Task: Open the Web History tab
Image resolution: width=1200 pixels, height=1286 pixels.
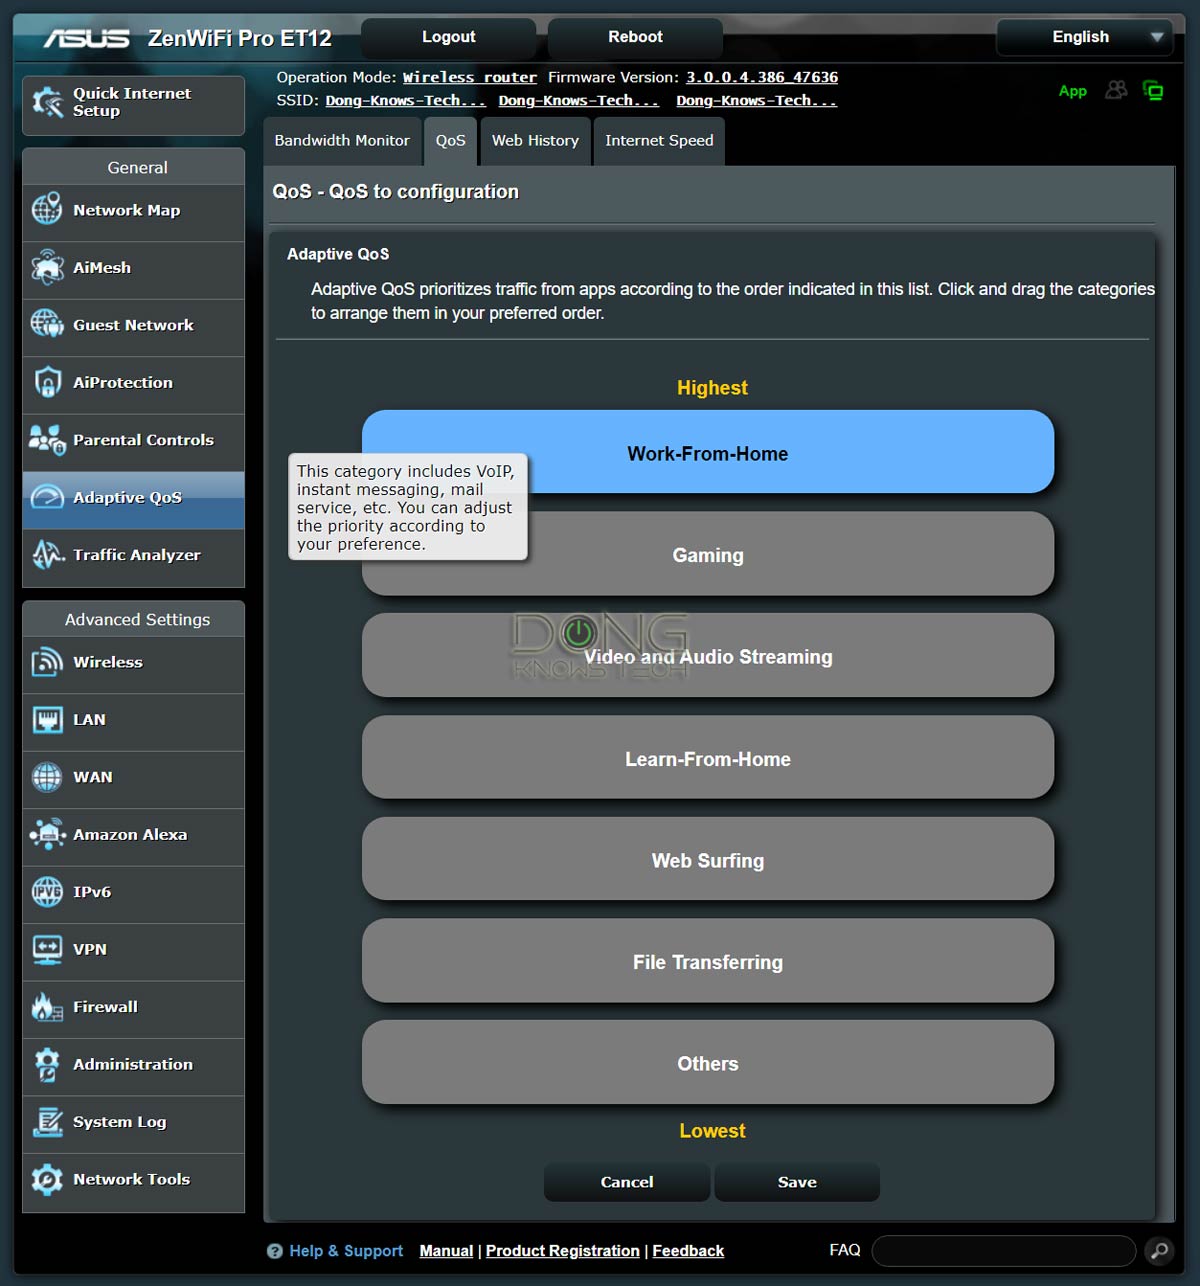Action: coord(535,141)
